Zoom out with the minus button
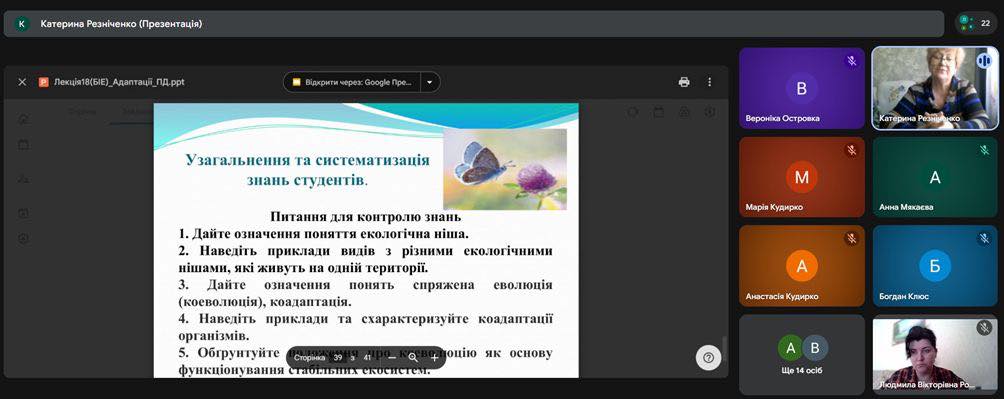Screen dimensions: 1004x399 click(392, 358)
